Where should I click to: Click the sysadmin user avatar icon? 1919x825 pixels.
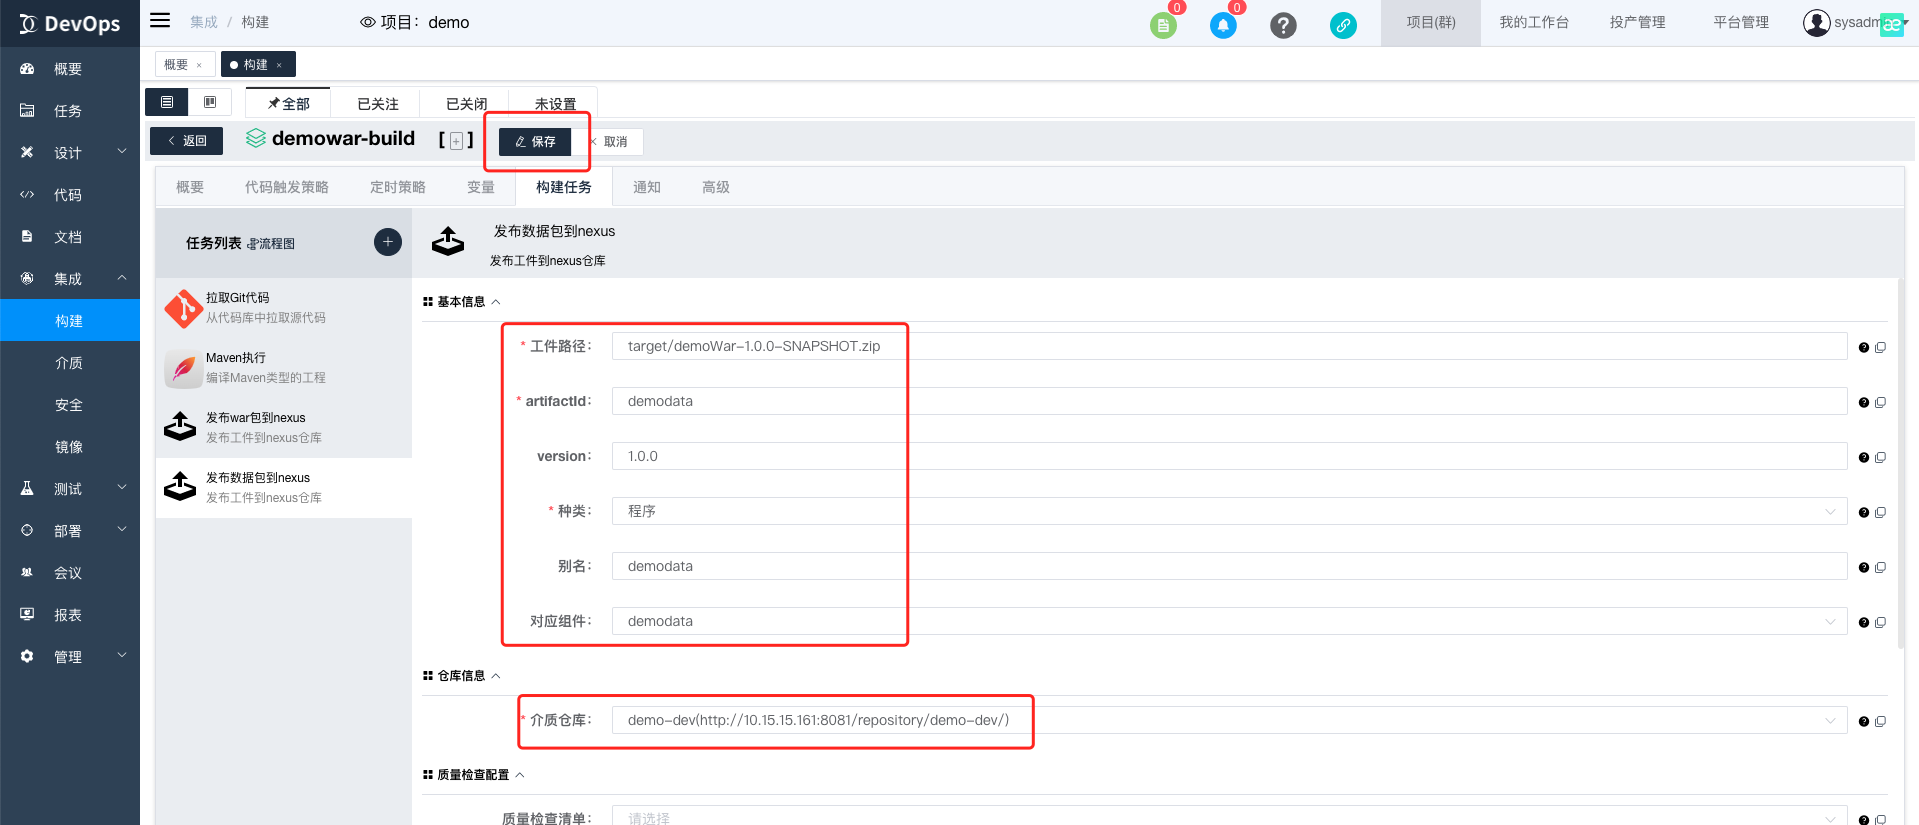click(x=1816, y=22)
